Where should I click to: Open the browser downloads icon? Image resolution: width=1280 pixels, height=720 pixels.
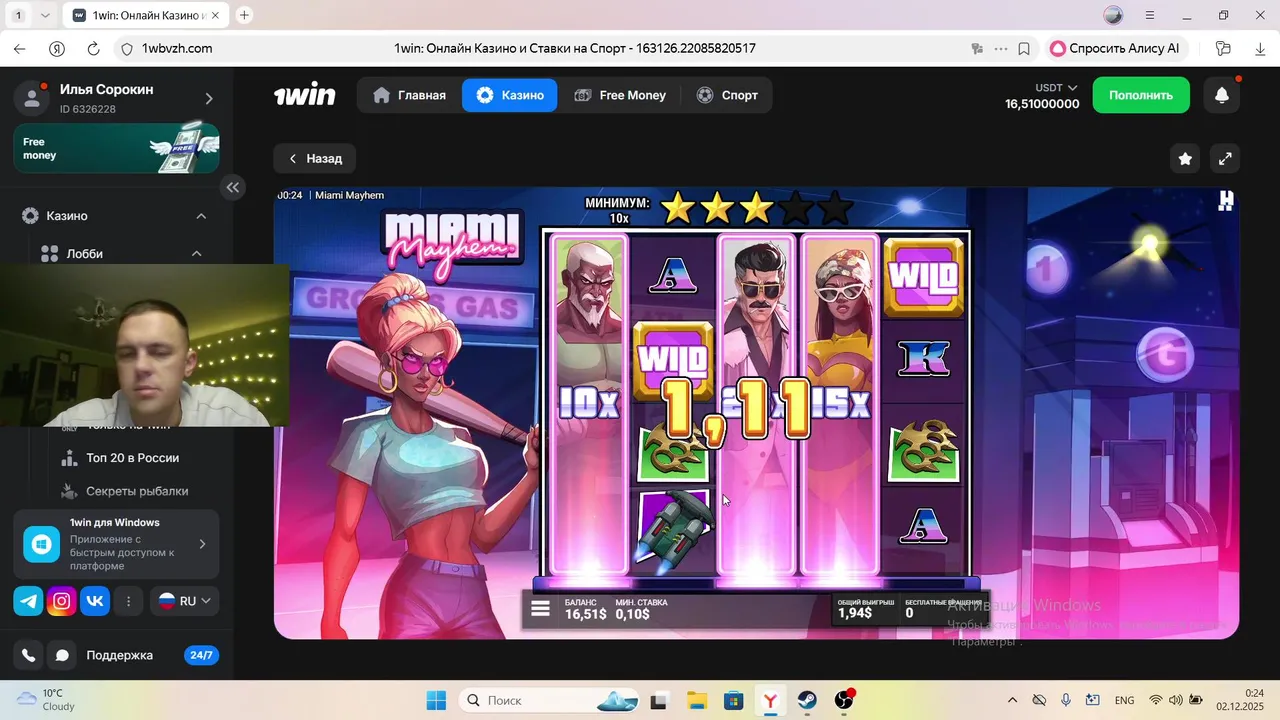pos(1260,48)
